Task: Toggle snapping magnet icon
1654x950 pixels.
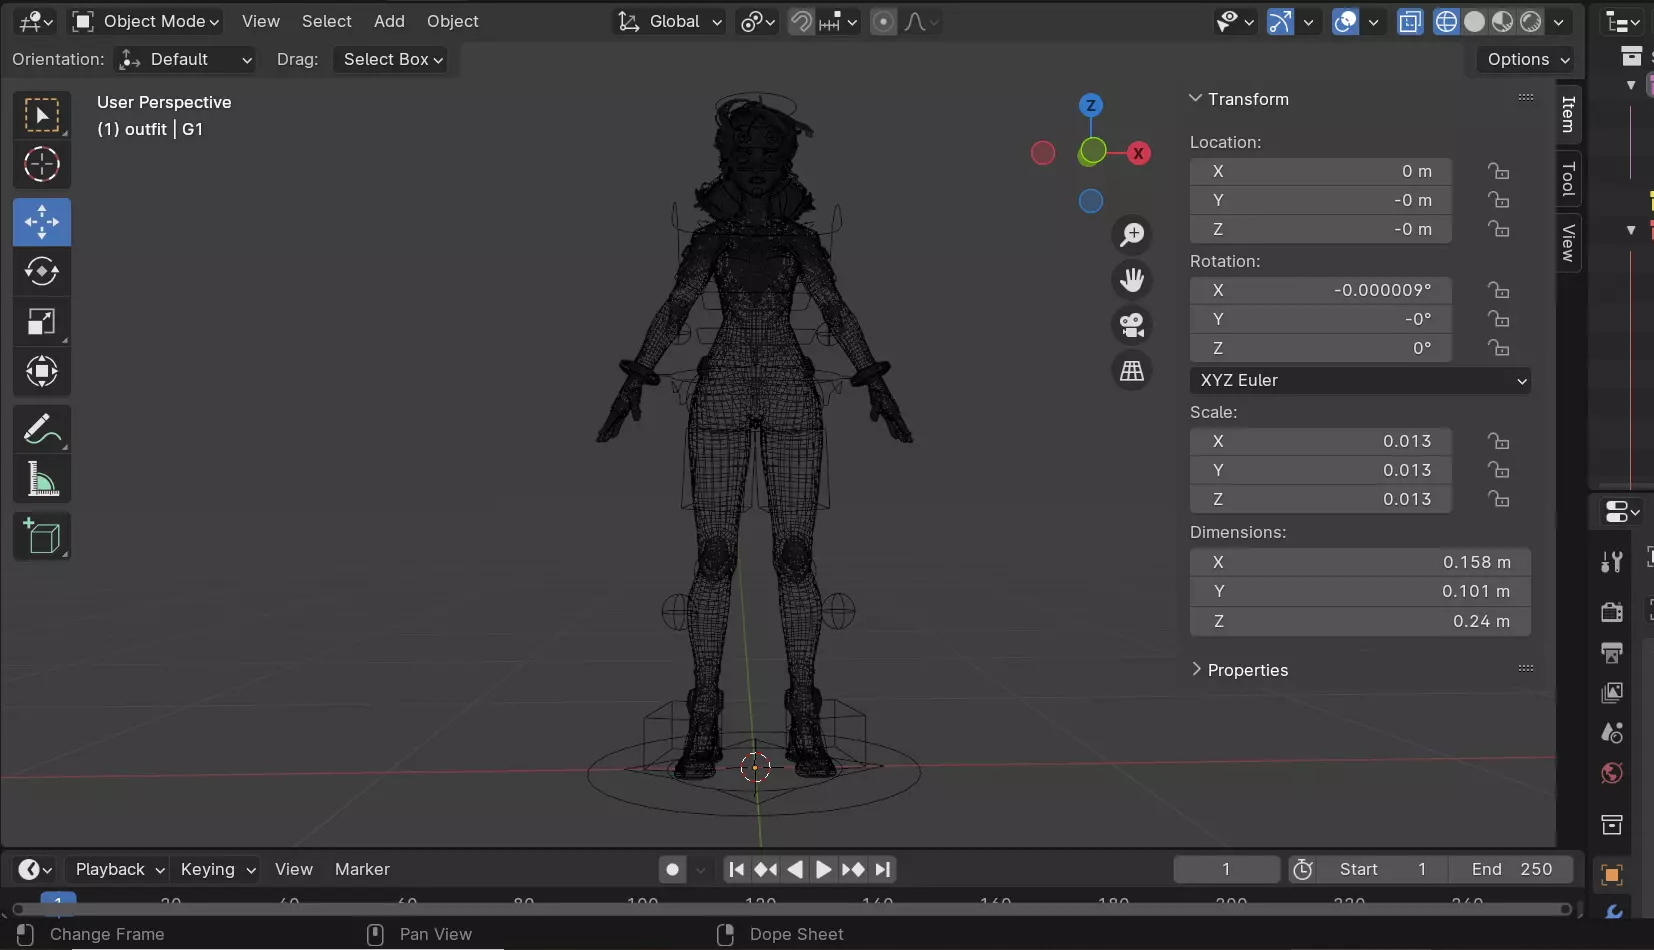Action: click(800, 21)
